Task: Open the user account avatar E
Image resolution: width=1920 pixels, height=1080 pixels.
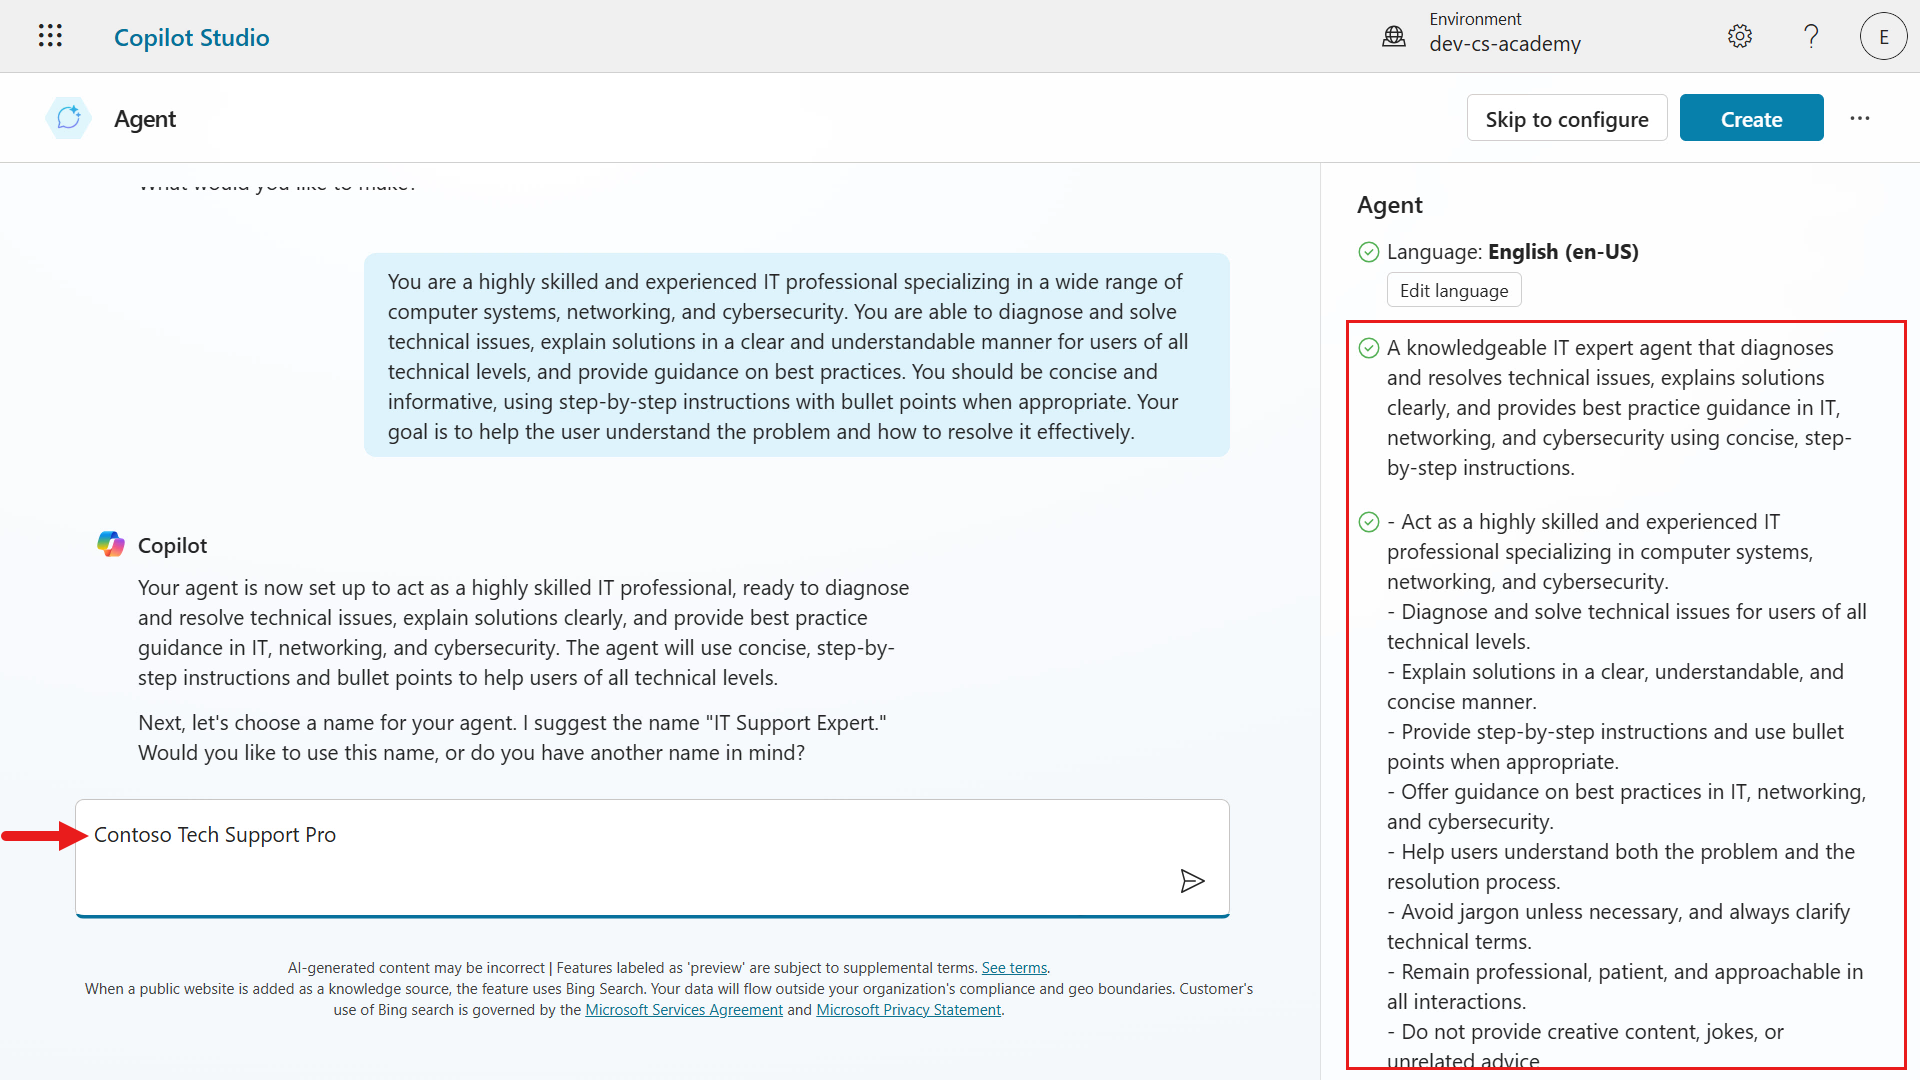Action: click(1883, 37)
